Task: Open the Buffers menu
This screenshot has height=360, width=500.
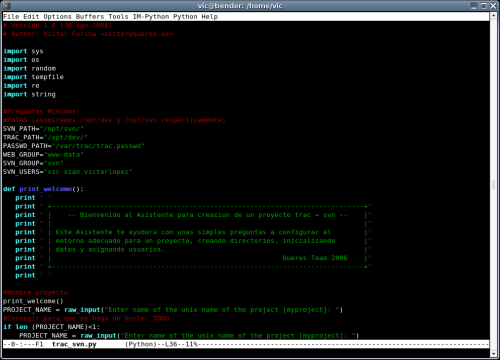Action: click(x=90, y=17)
